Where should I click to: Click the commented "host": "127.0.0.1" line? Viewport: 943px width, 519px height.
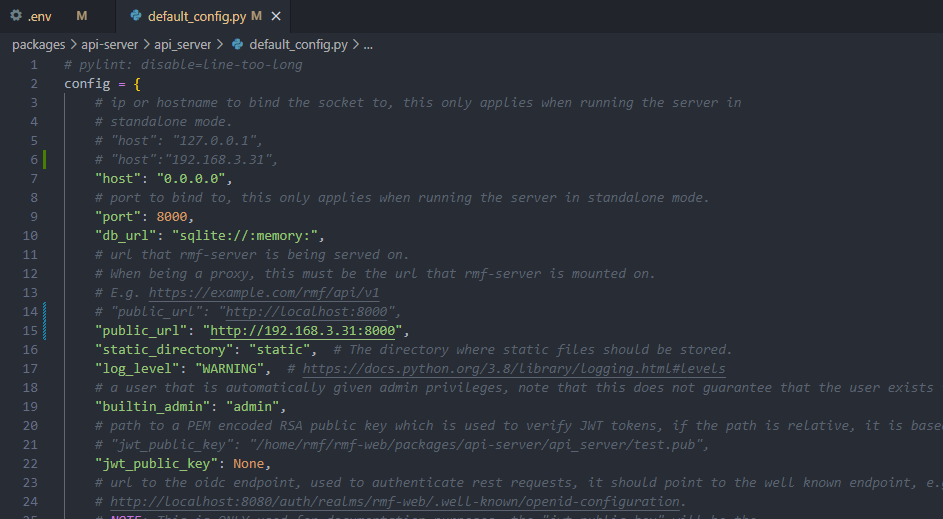click(179, 141)
